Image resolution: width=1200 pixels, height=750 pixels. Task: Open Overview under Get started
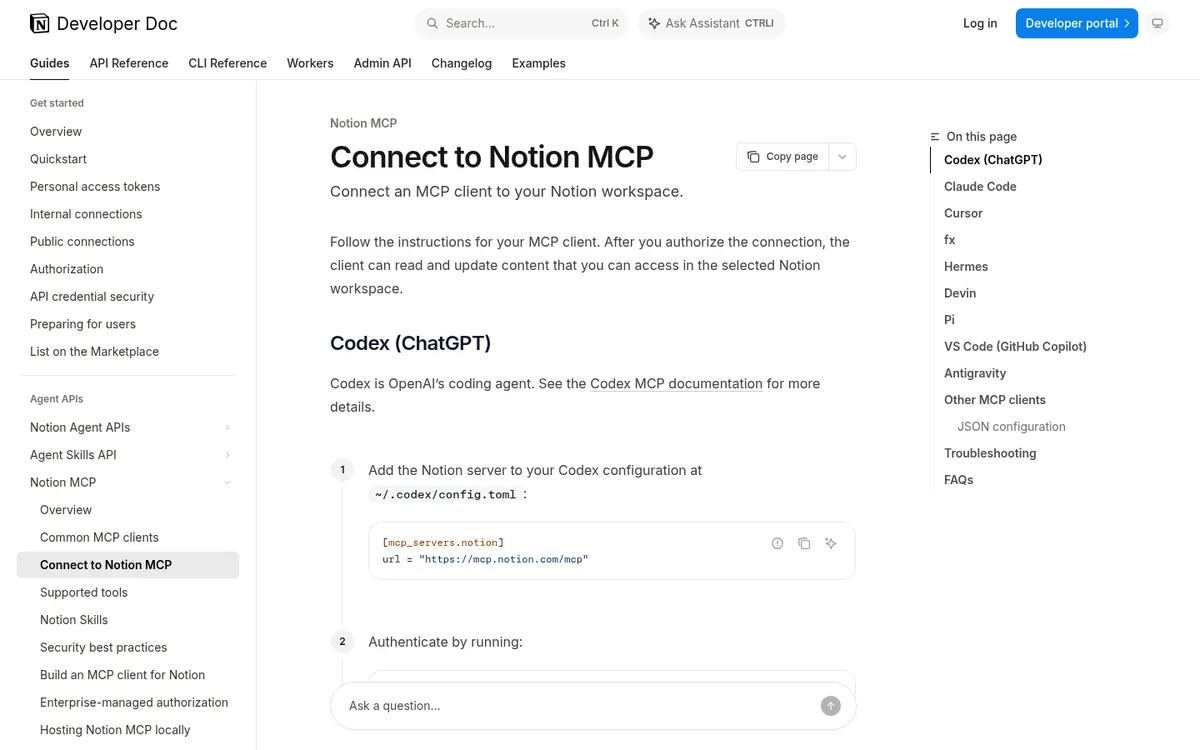coord(56,132)
